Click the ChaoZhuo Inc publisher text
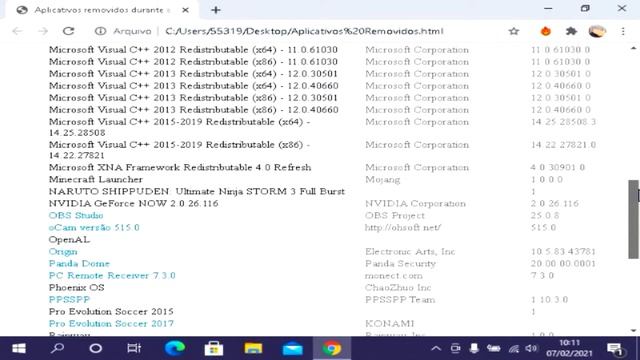Image resolution: width=640 pixels, height=360 pixels. tap(398, 288)
